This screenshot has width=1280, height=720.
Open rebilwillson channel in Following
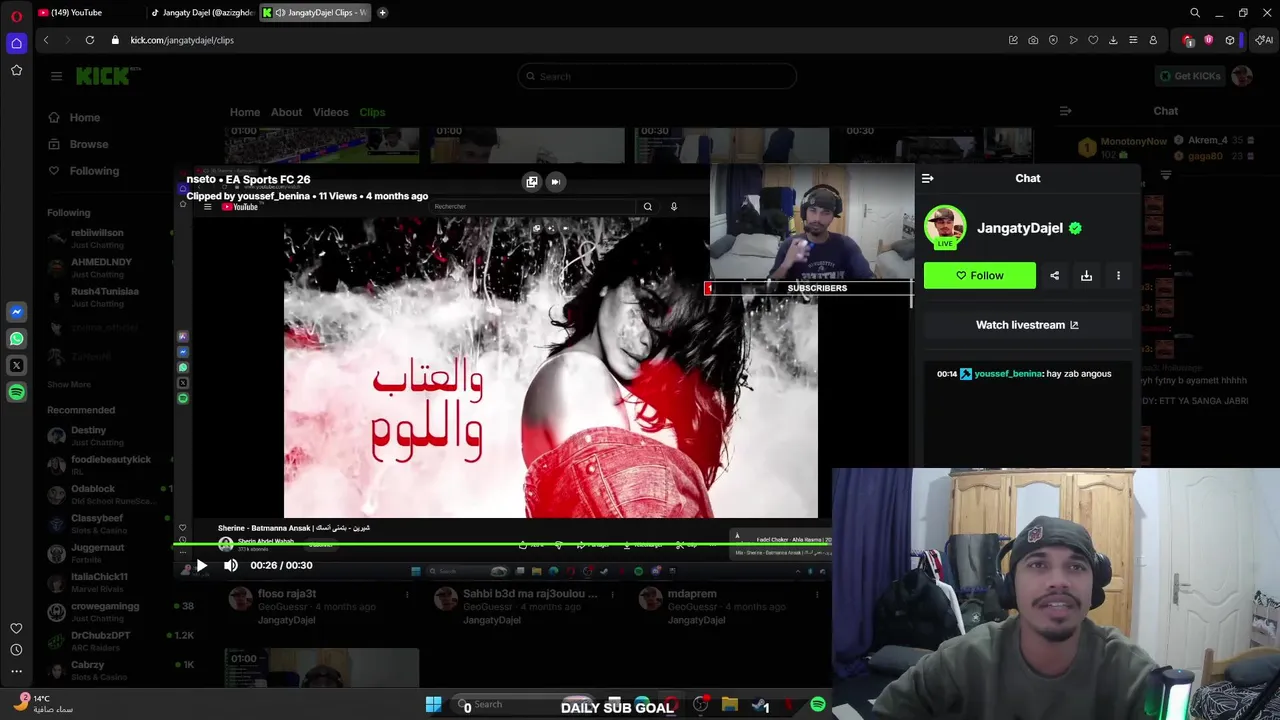(x=98, y=238)
